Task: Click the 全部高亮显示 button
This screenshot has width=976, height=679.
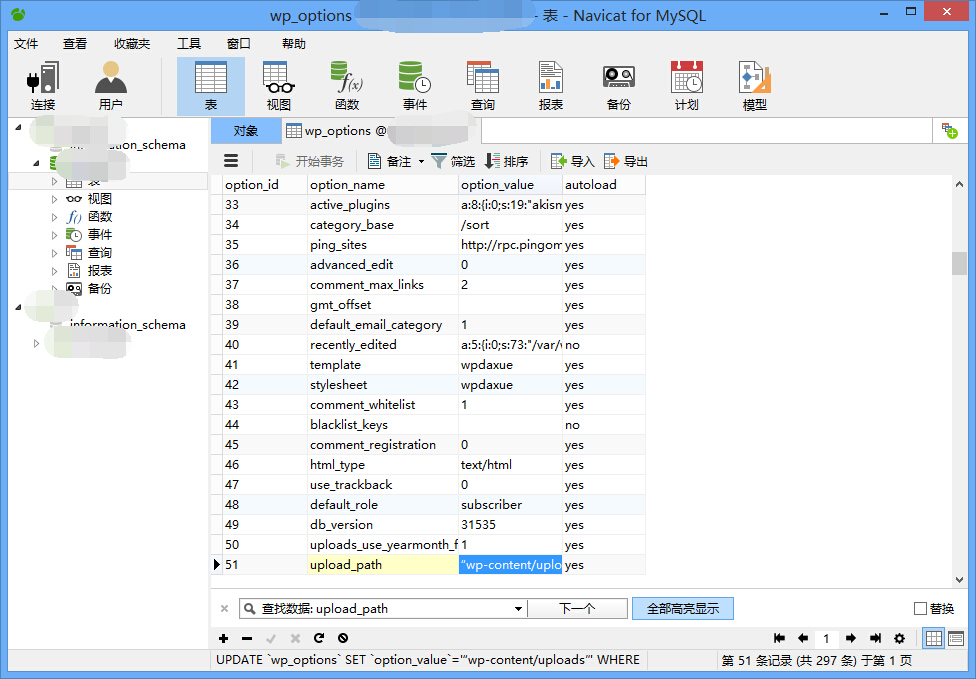Action: 682,608
